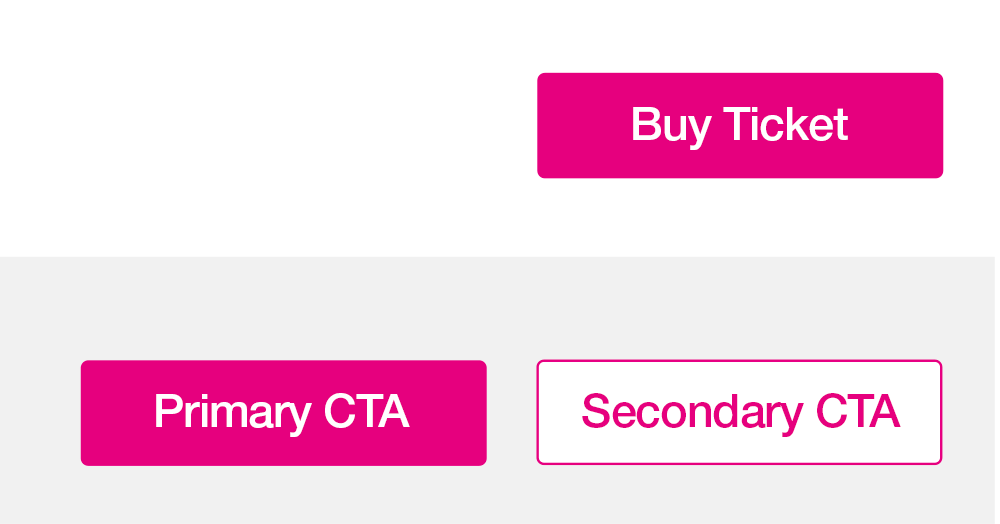This screenshot has height=524, width=1000.
Task: Click the Buy Ticket button
Action: point(740,126)
